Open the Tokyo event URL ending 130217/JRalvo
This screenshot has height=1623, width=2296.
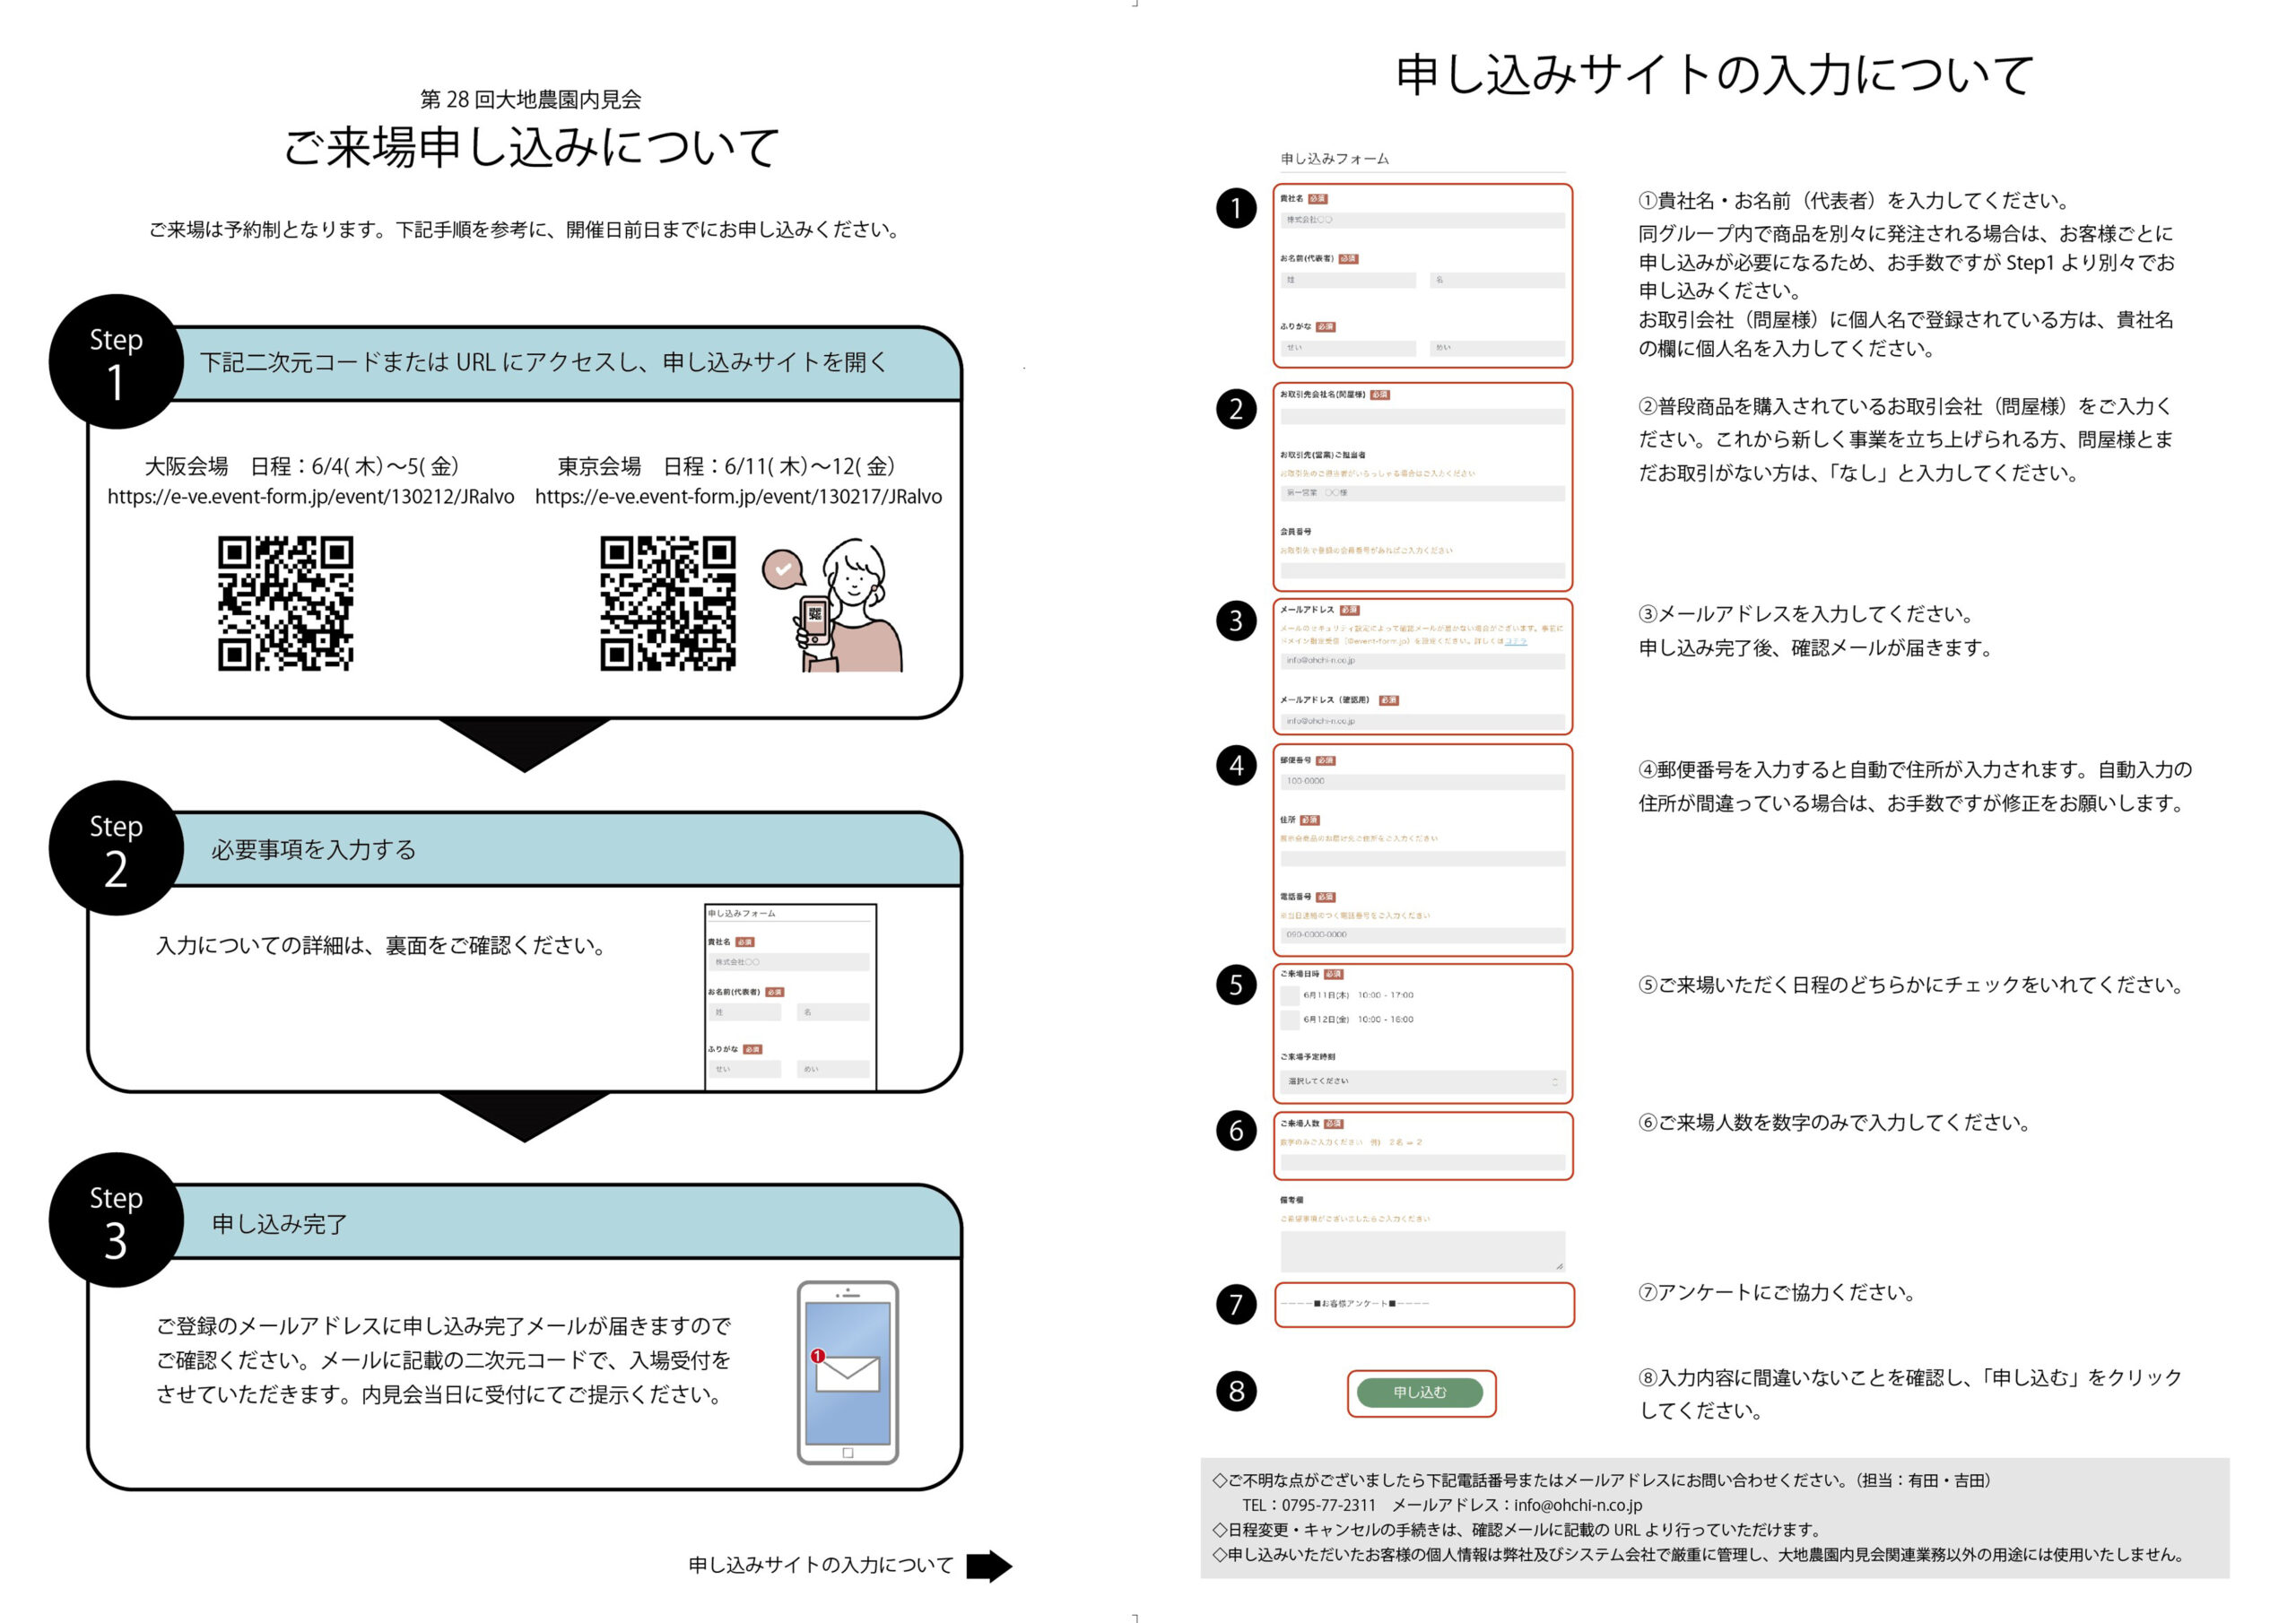[738, 497]
